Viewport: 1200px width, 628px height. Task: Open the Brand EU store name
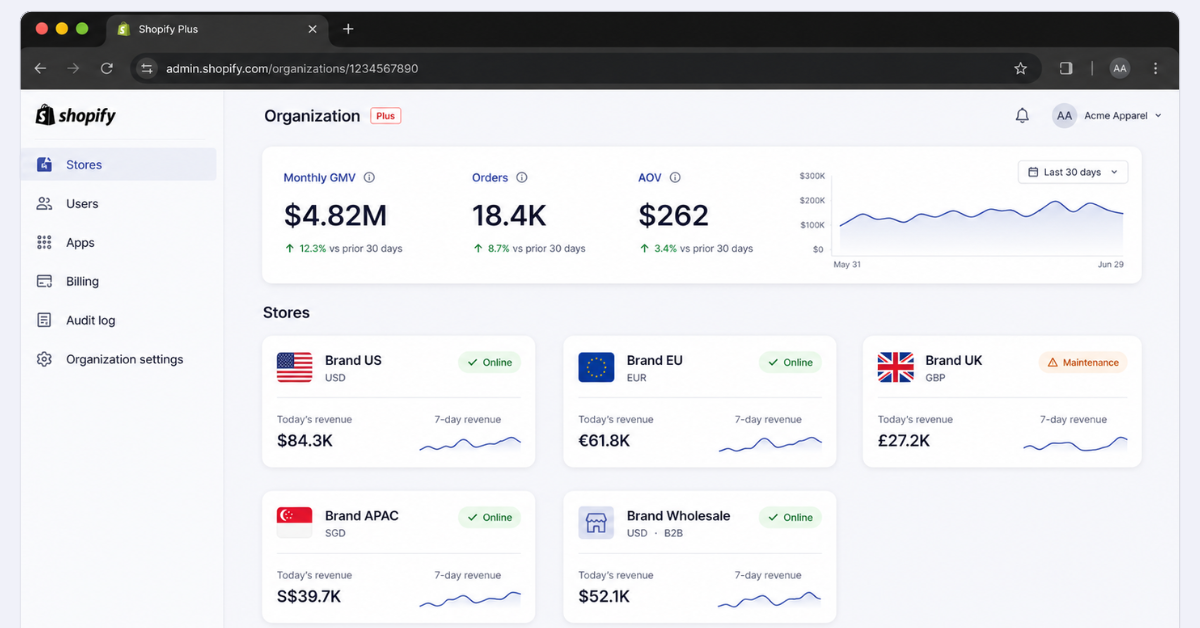pos(655,360)
